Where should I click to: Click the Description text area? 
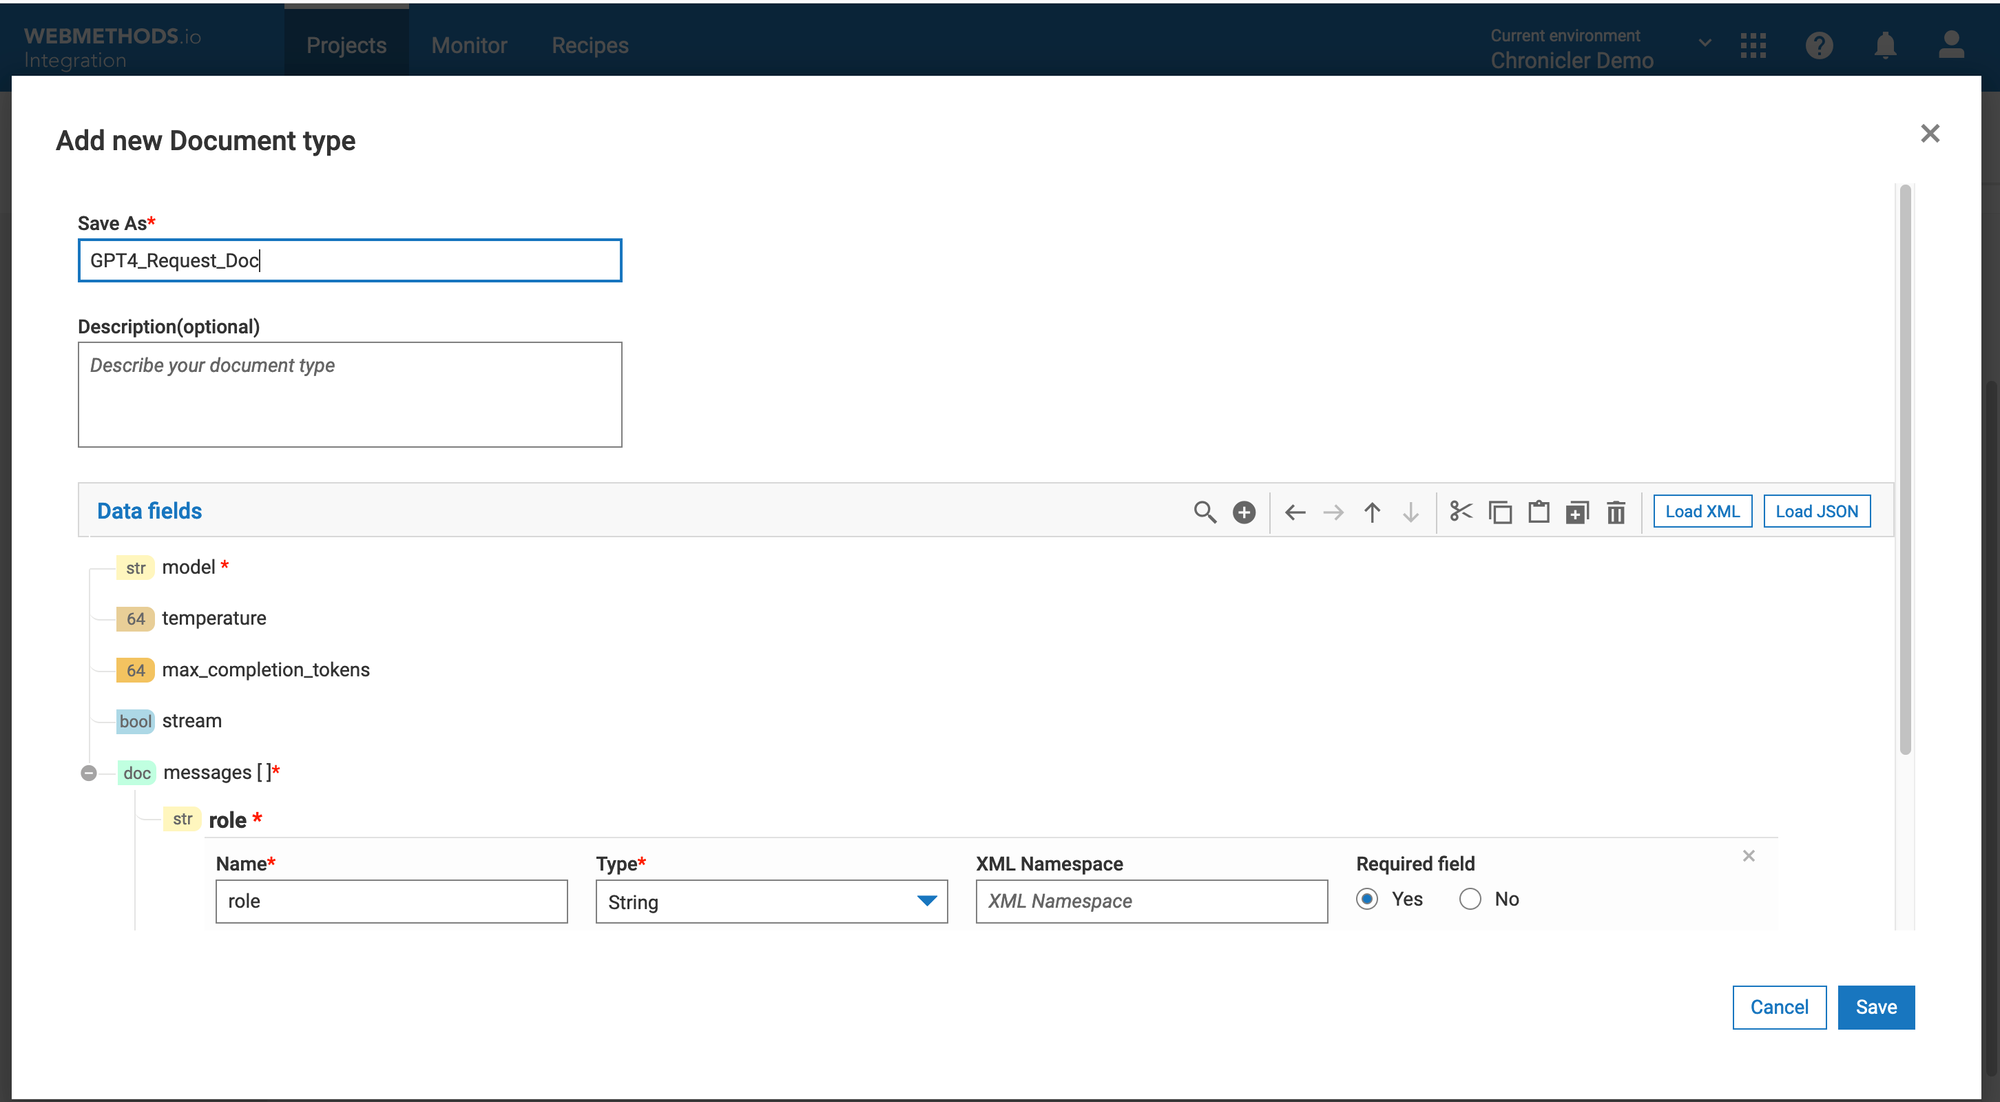350,395
